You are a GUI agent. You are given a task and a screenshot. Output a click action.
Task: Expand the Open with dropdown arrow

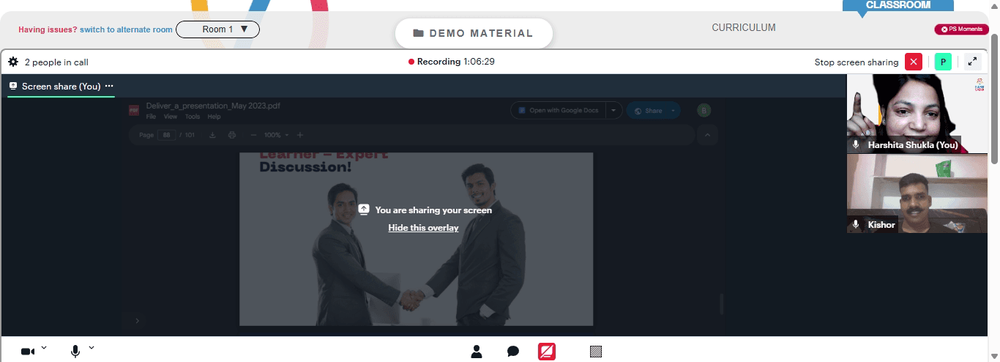click(x=613, y=110)
